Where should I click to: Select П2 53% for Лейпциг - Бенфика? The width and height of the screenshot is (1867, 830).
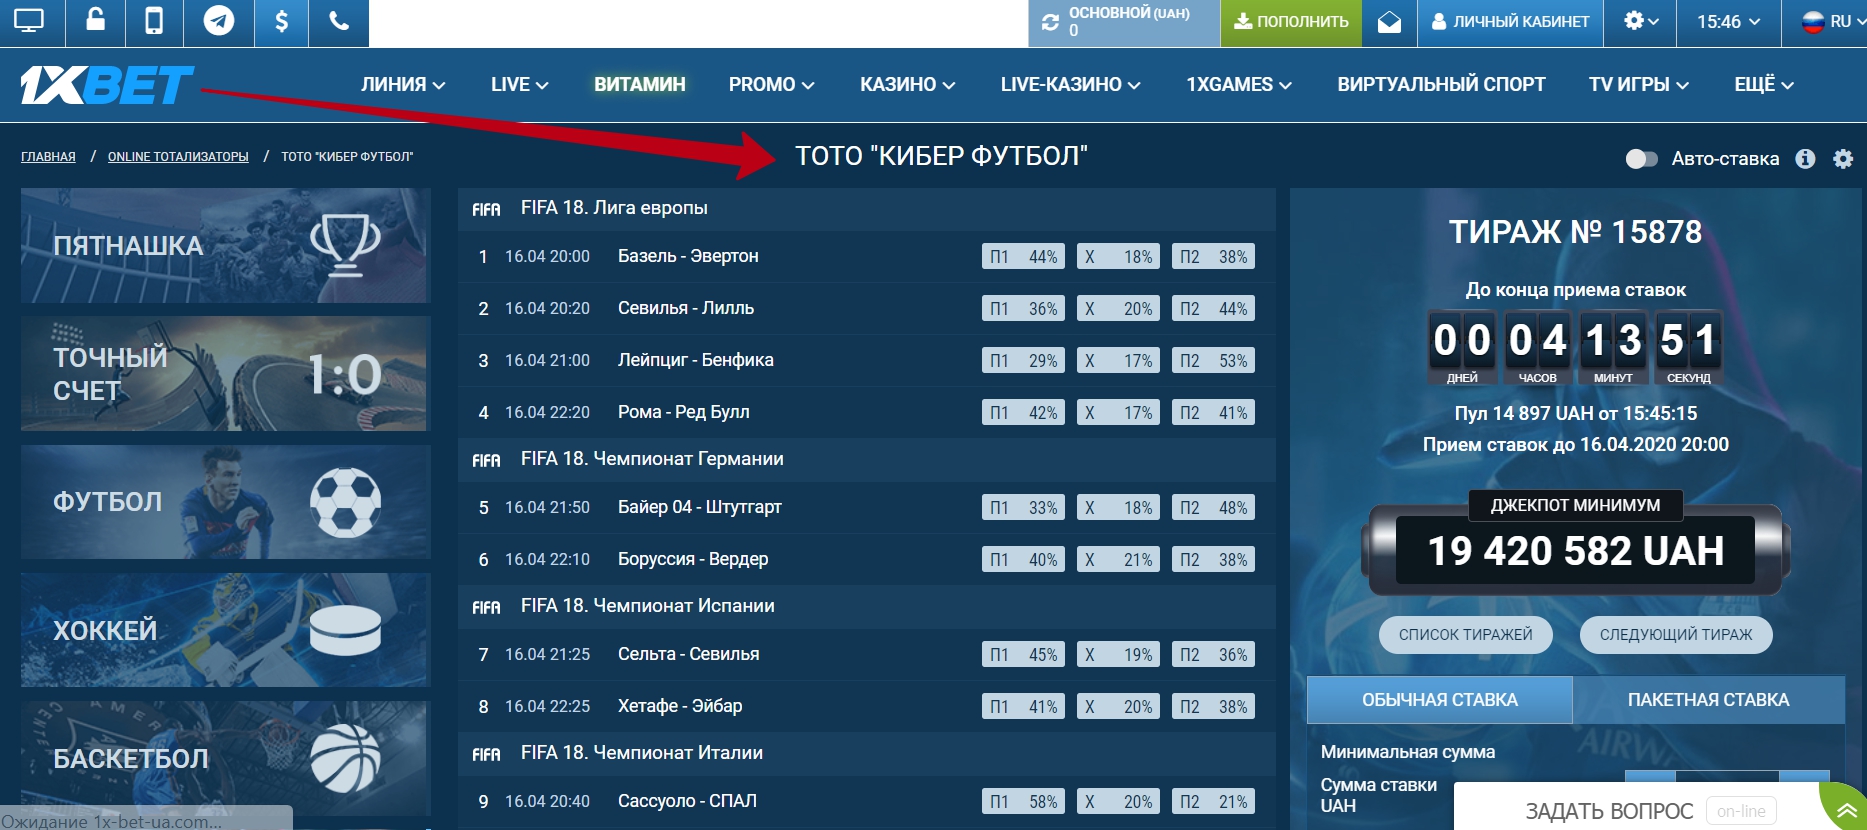point(1213,361)
